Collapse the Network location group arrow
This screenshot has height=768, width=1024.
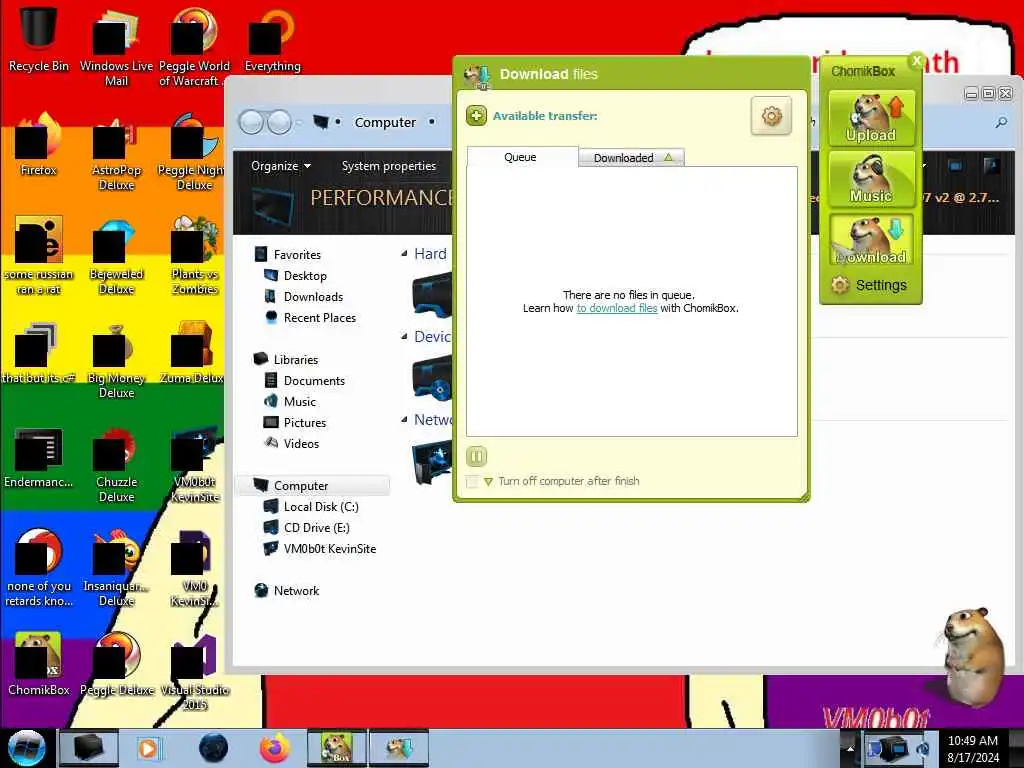pyautogui.click(x=404, y=419)
